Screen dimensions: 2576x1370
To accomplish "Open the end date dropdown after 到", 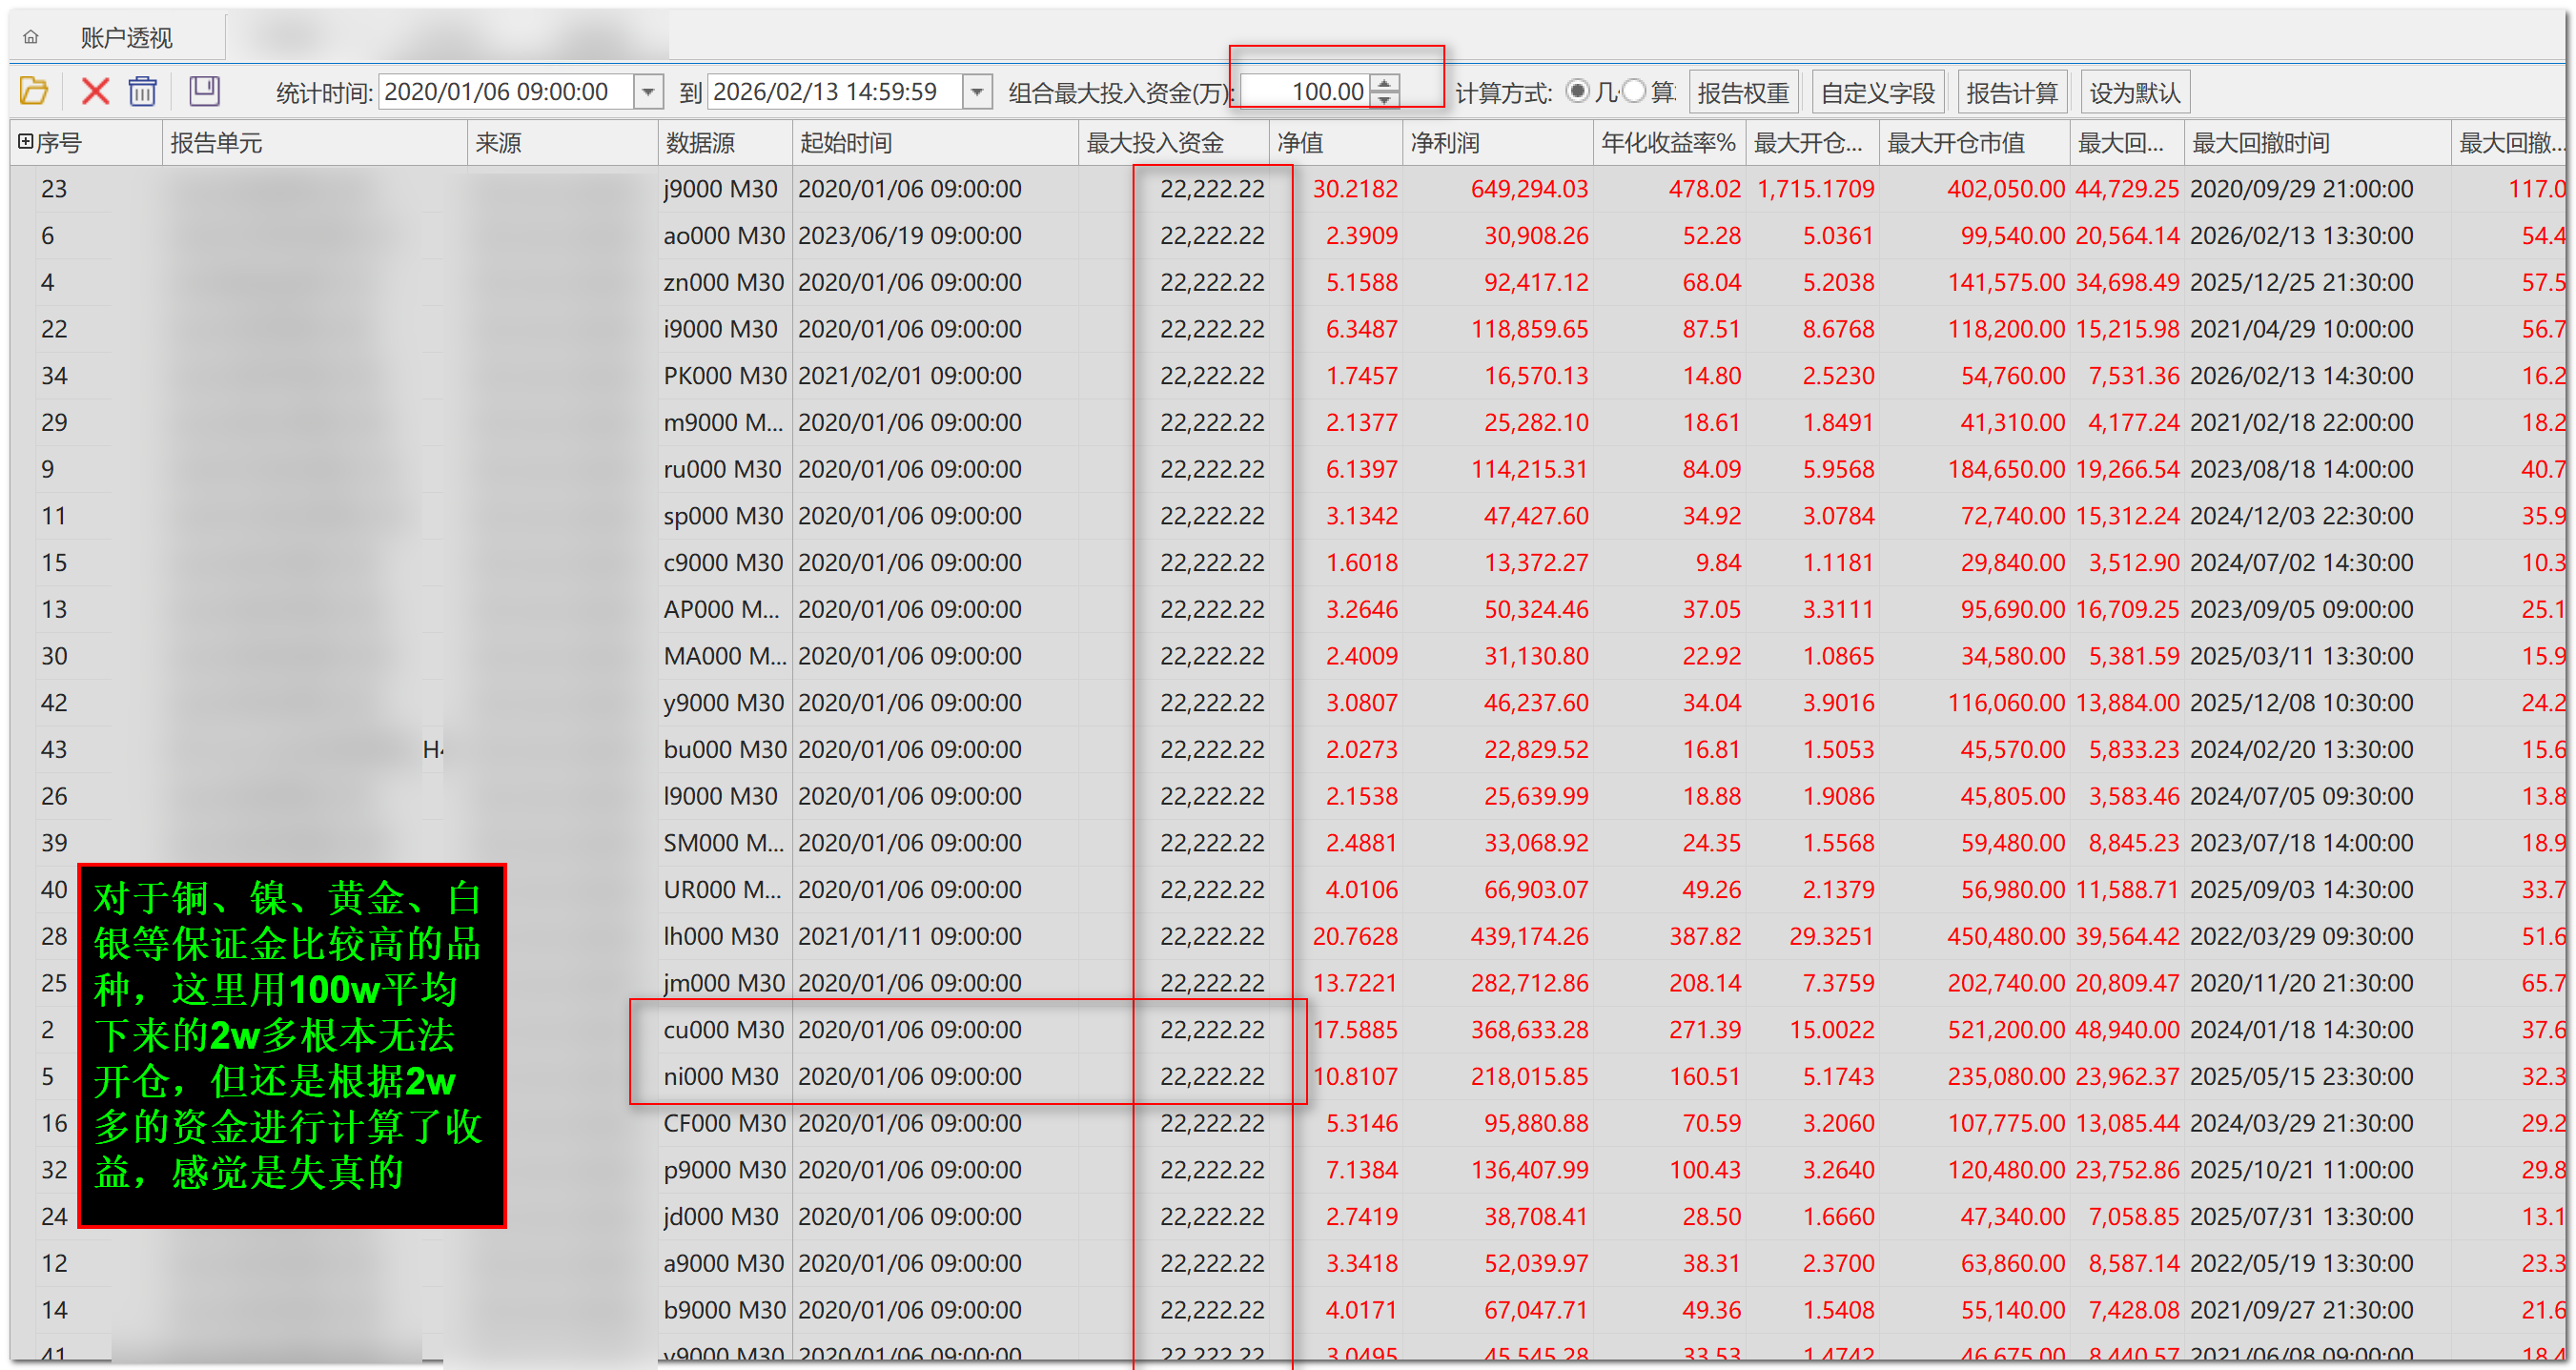I will pos(977,92).
